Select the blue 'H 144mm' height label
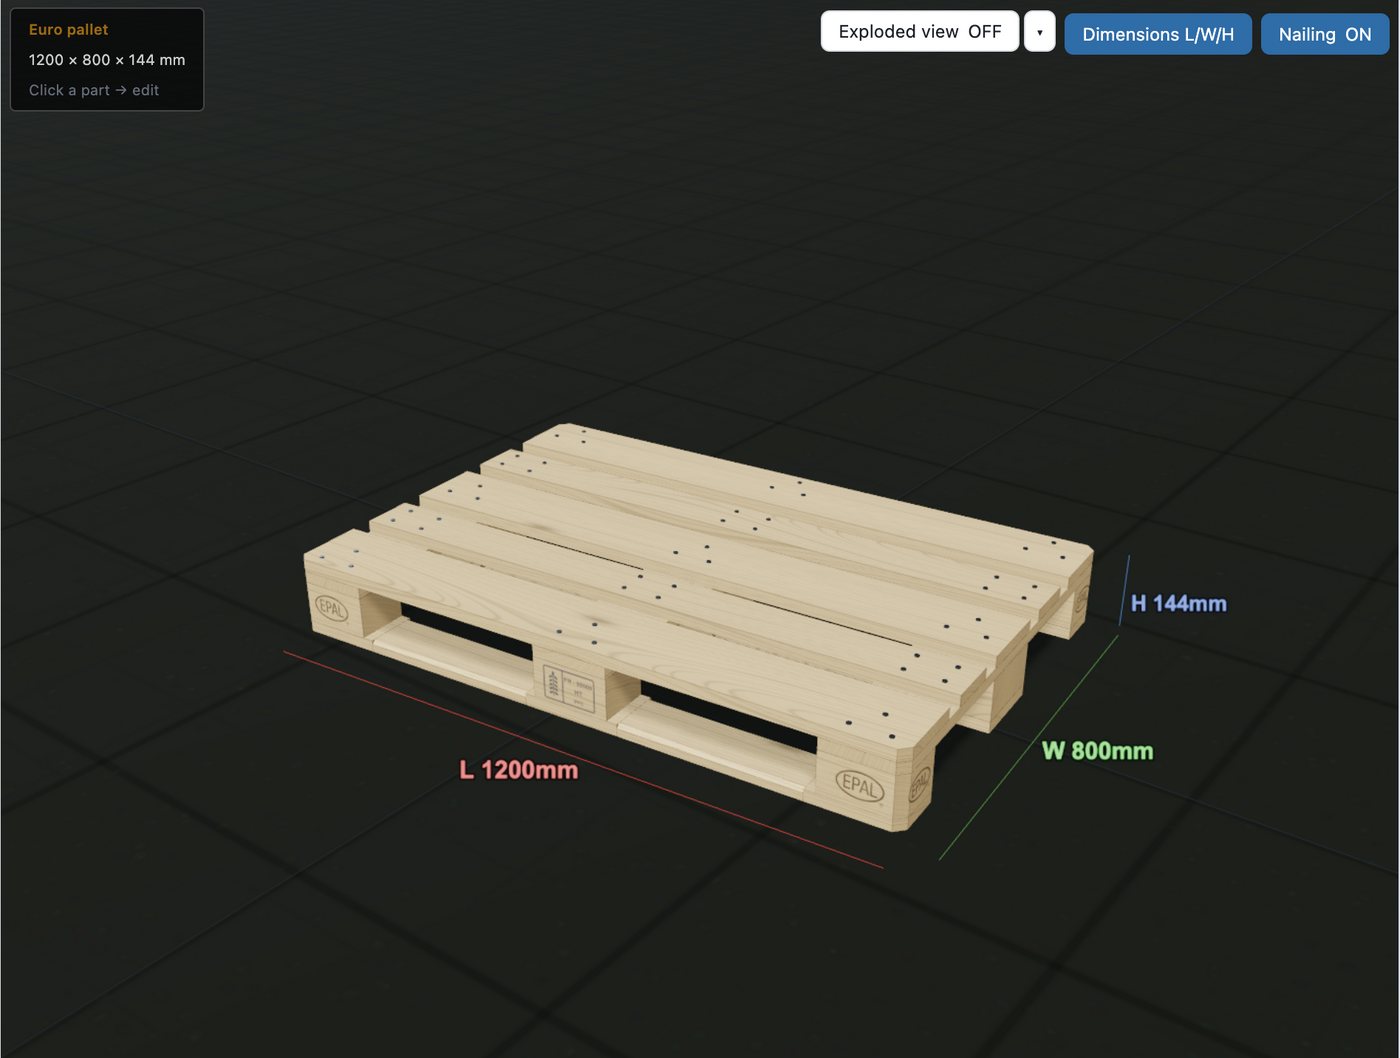1400x1058 pixels. coord(1178,603)
